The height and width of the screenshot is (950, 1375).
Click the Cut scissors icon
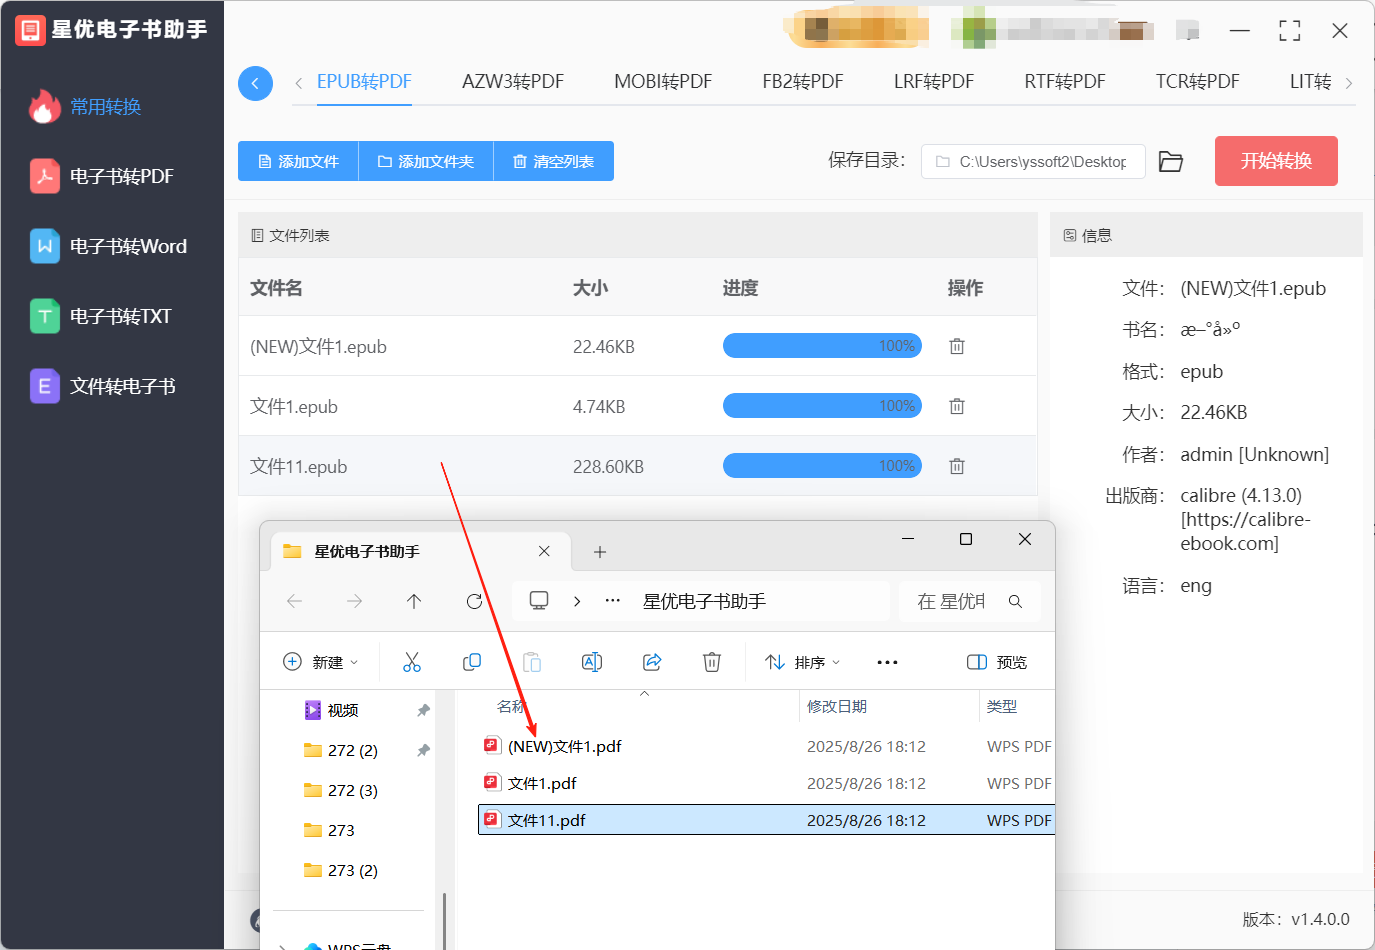click(x=412, y=662)
